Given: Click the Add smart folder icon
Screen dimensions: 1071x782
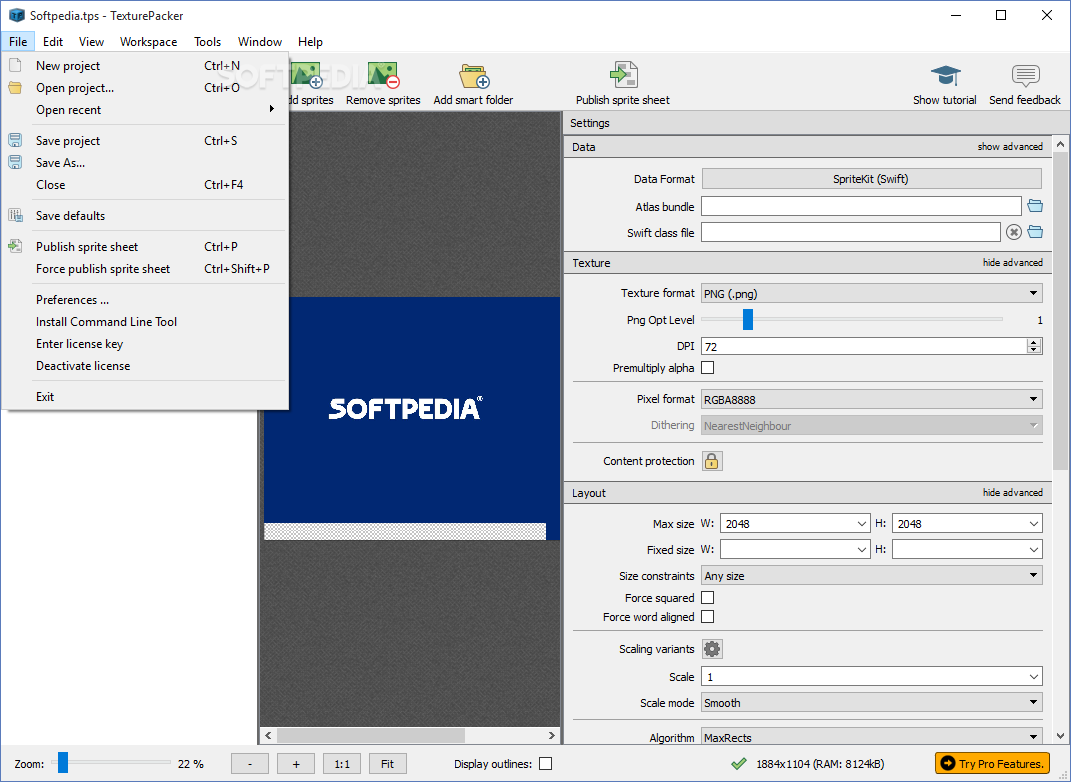Looking at the screenshot, I should 473,75.
